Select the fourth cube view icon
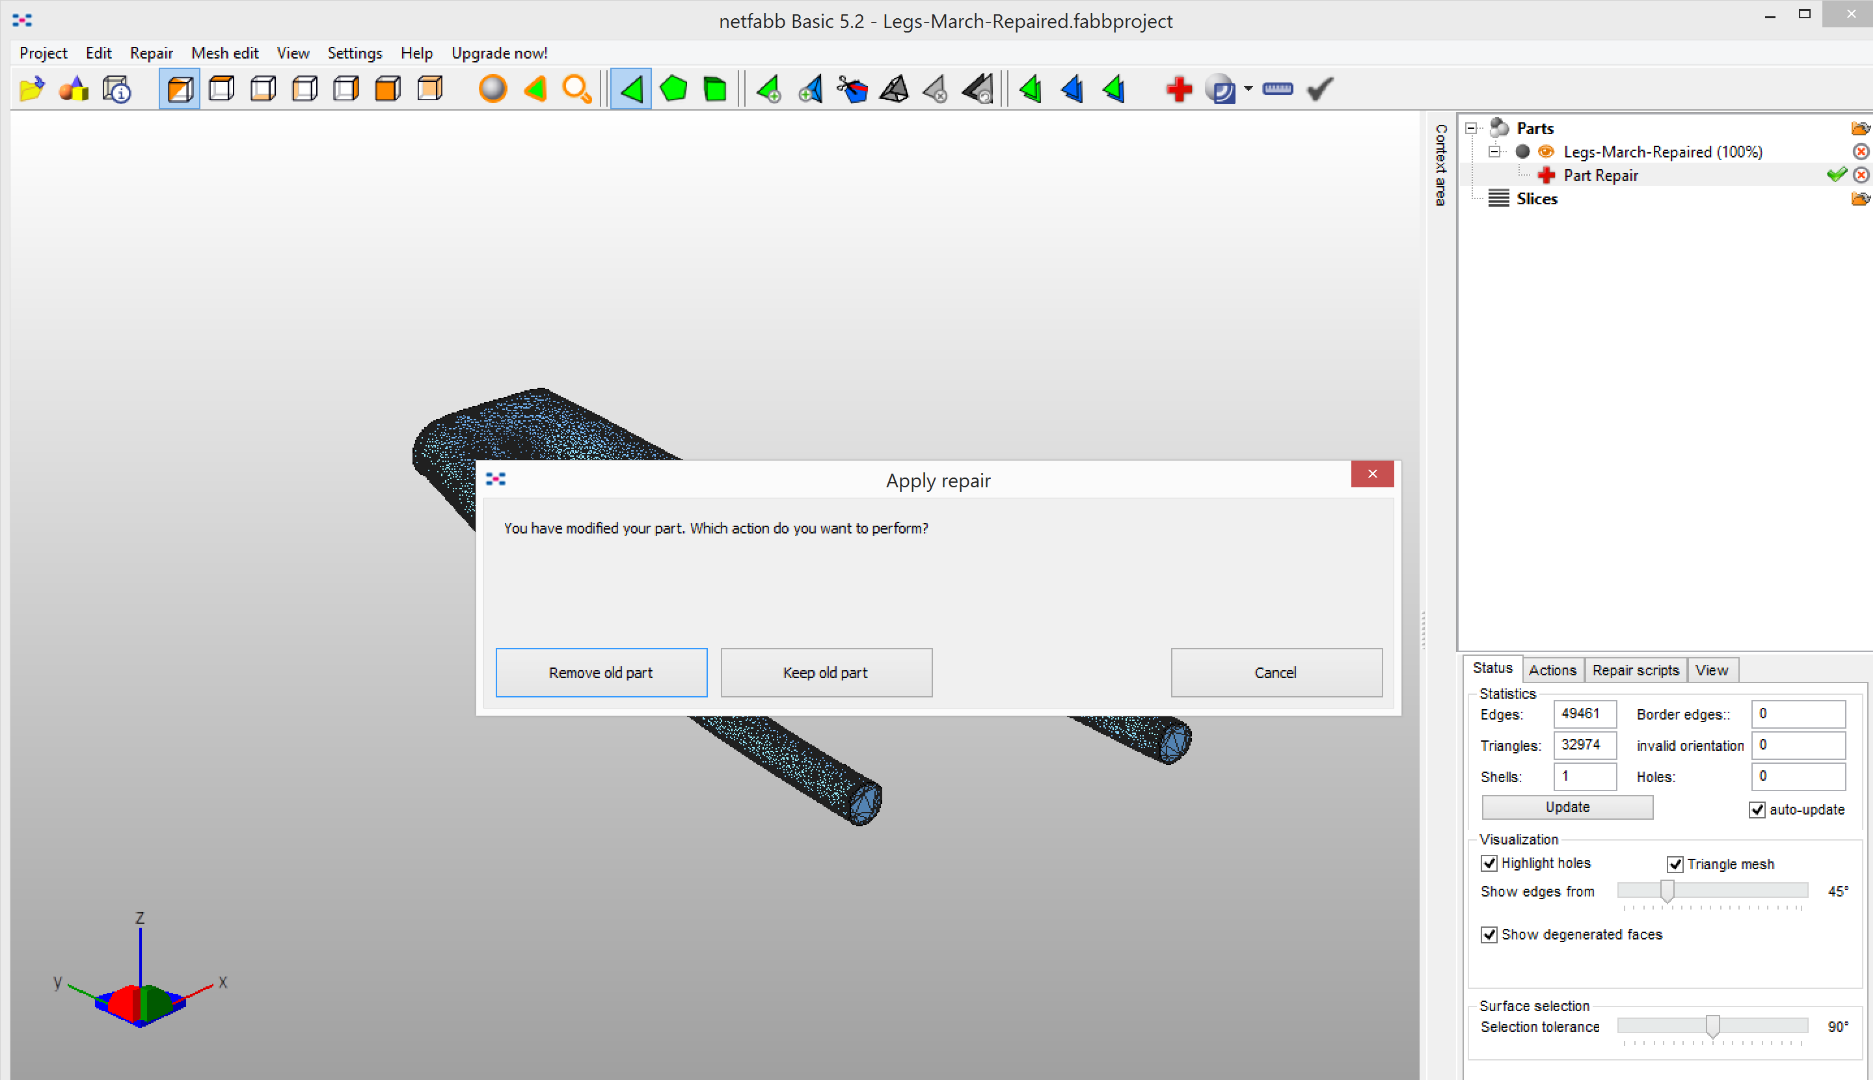 coord(305,89)
